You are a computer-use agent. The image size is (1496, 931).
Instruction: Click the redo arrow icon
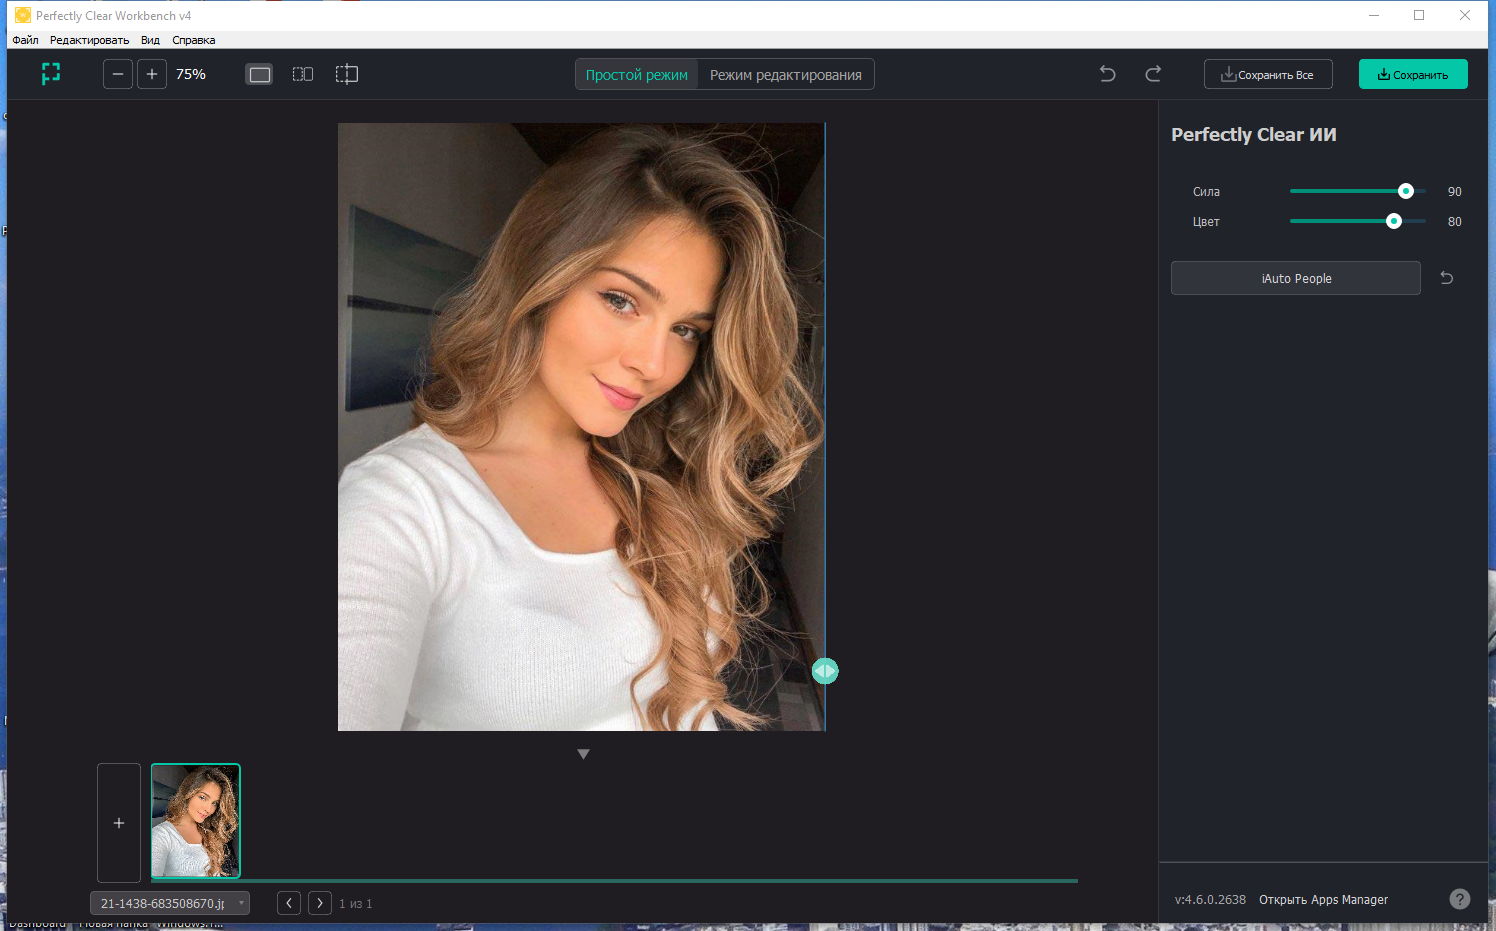tap(1152, 73)
